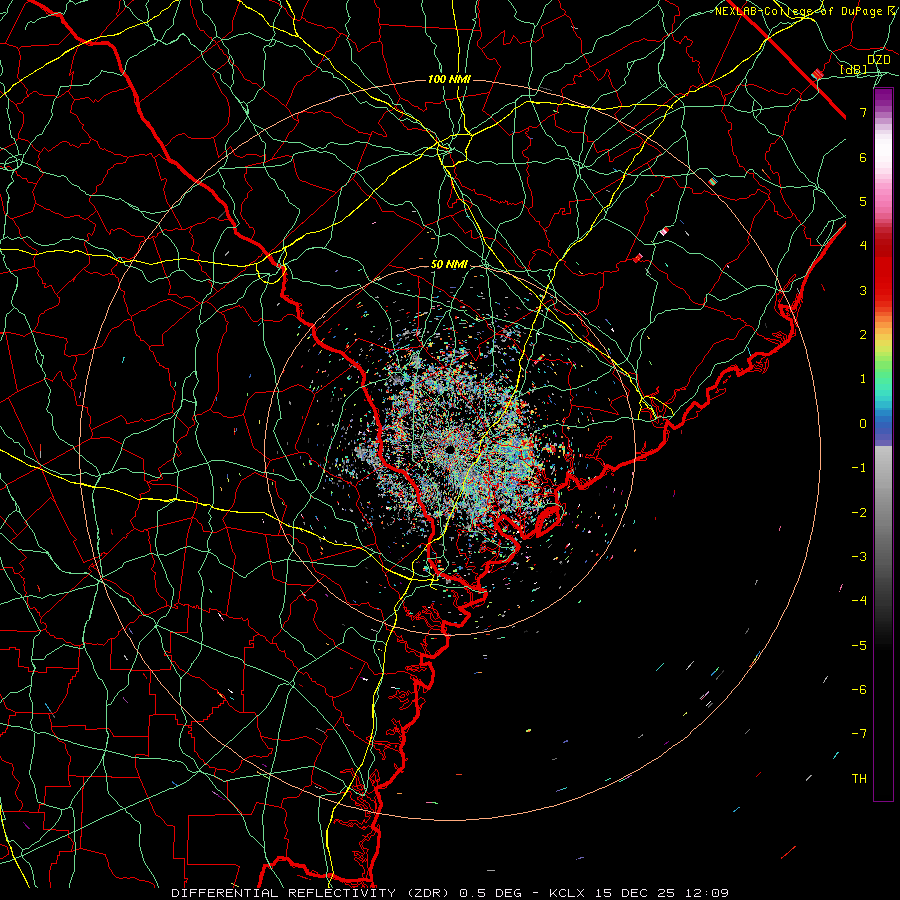The height and width of the screenshot is (900, 900).
Task: Click the -6 dB value on the color scale
Action: click(859, 690)
